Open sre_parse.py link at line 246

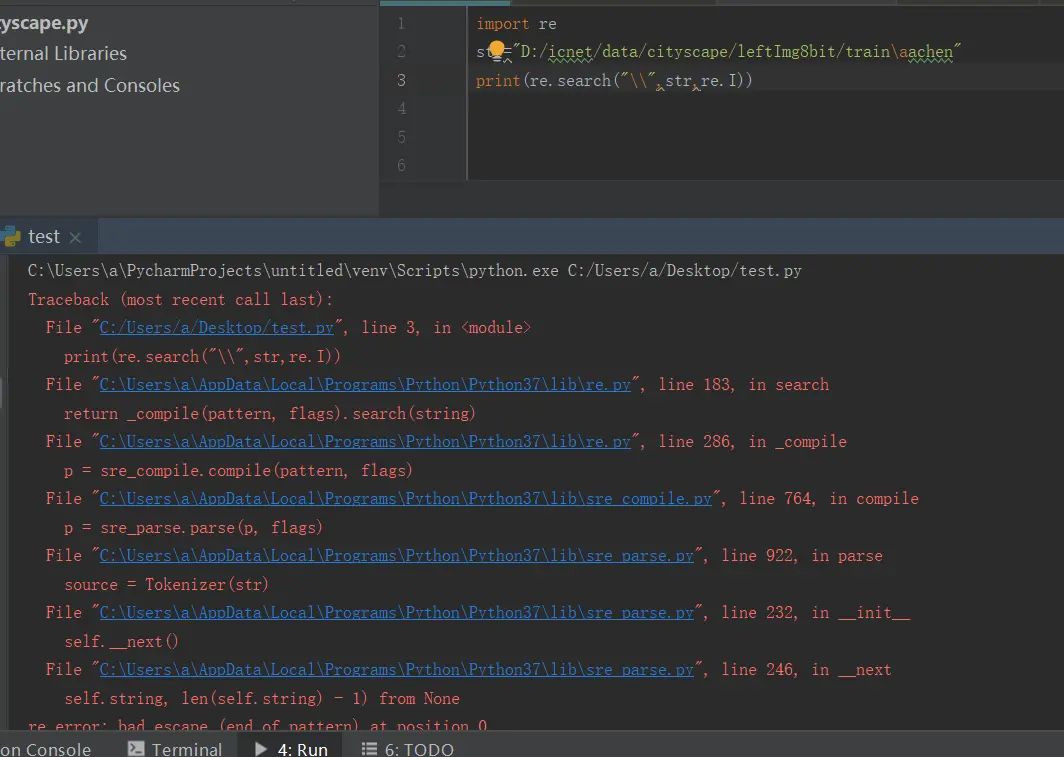tap(396, 669)
